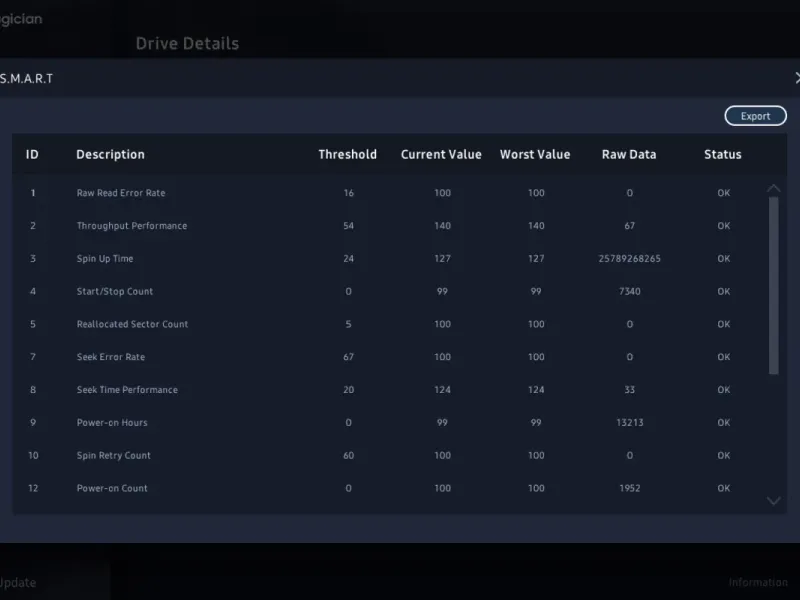Click the S.M.A.R.T table scrollbar thumb

[773, 286]
